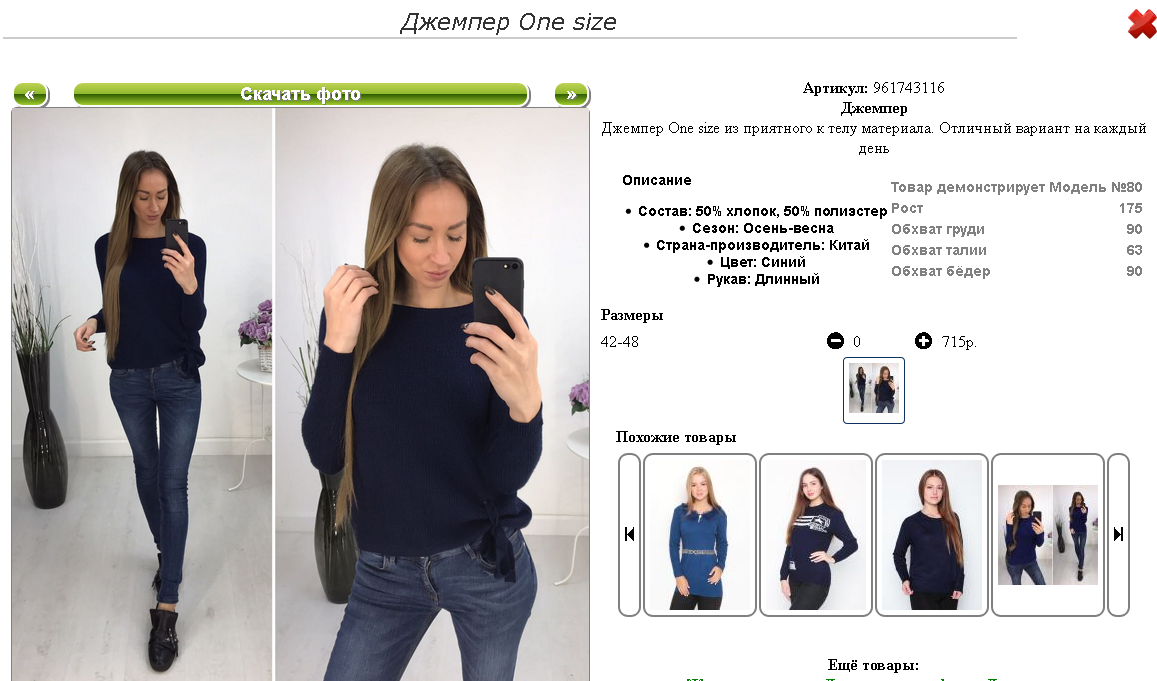Viewport: 1157px width, 681px height.
Task: Go to next photo with » button
Action: tap(571, 94)
